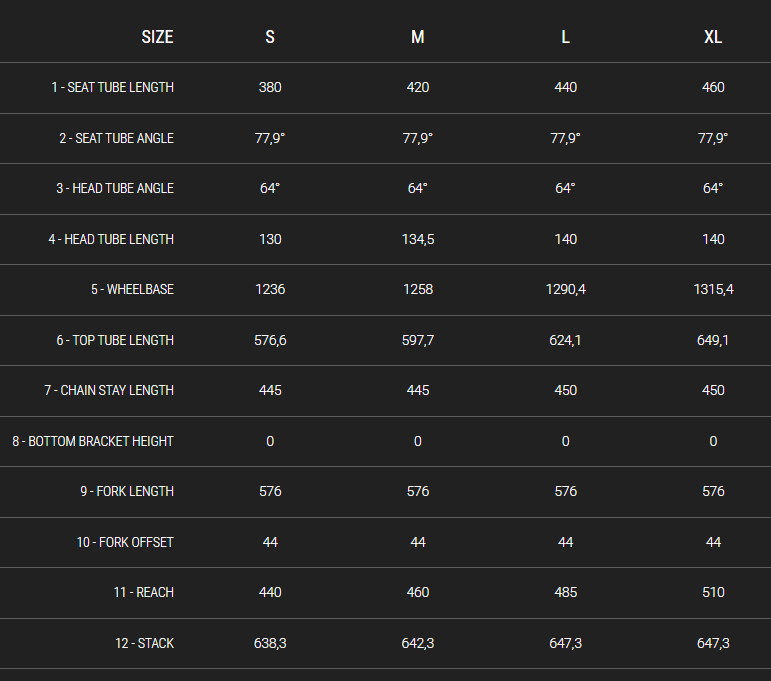Viewport: 771px width, 681px height.
Task: Click the Seat Tube Length row label
Action: 113,88
